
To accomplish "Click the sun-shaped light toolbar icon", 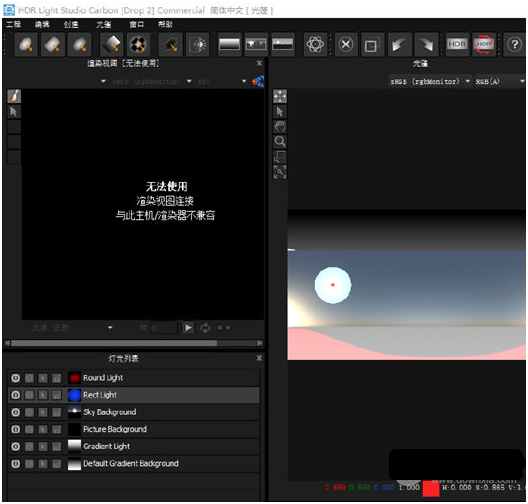I will [x=198, y=44].
